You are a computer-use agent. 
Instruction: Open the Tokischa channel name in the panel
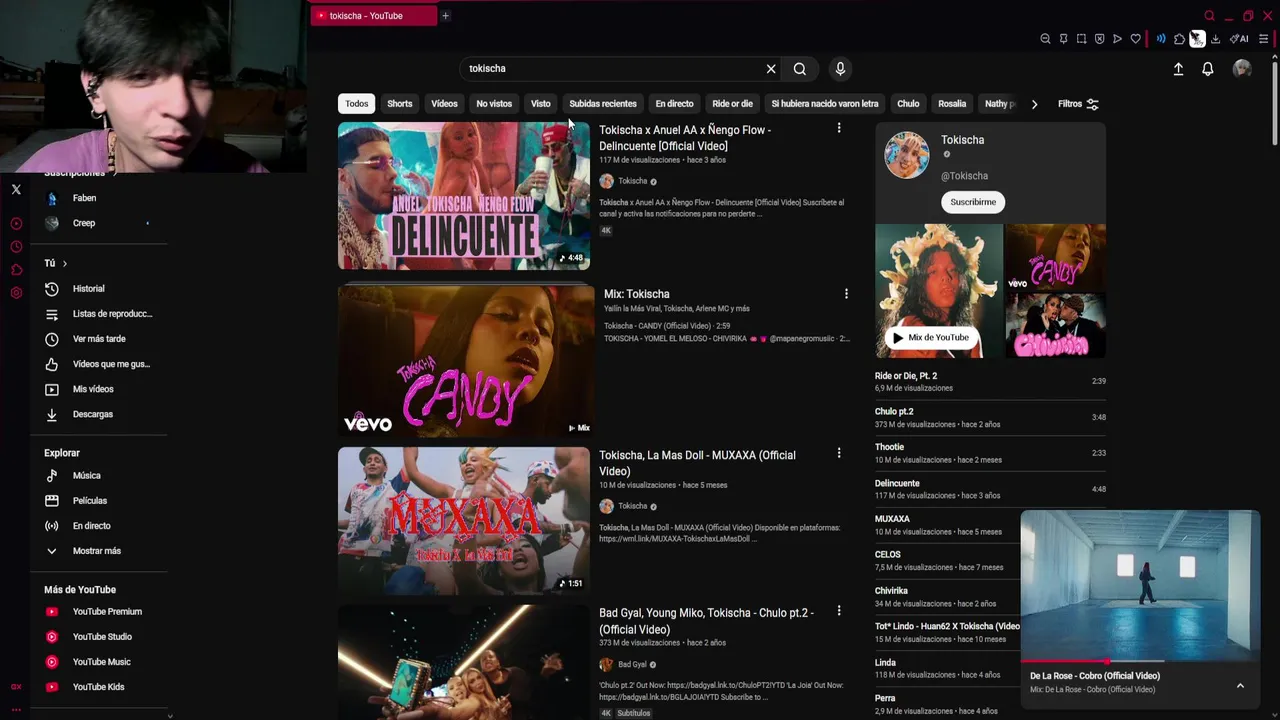coord(962,140)
